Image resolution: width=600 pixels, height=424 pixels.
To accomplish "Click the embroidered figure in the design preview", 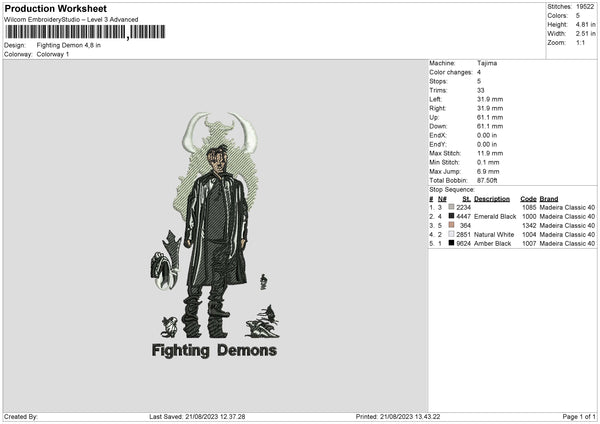I will (x=216, y=239).
